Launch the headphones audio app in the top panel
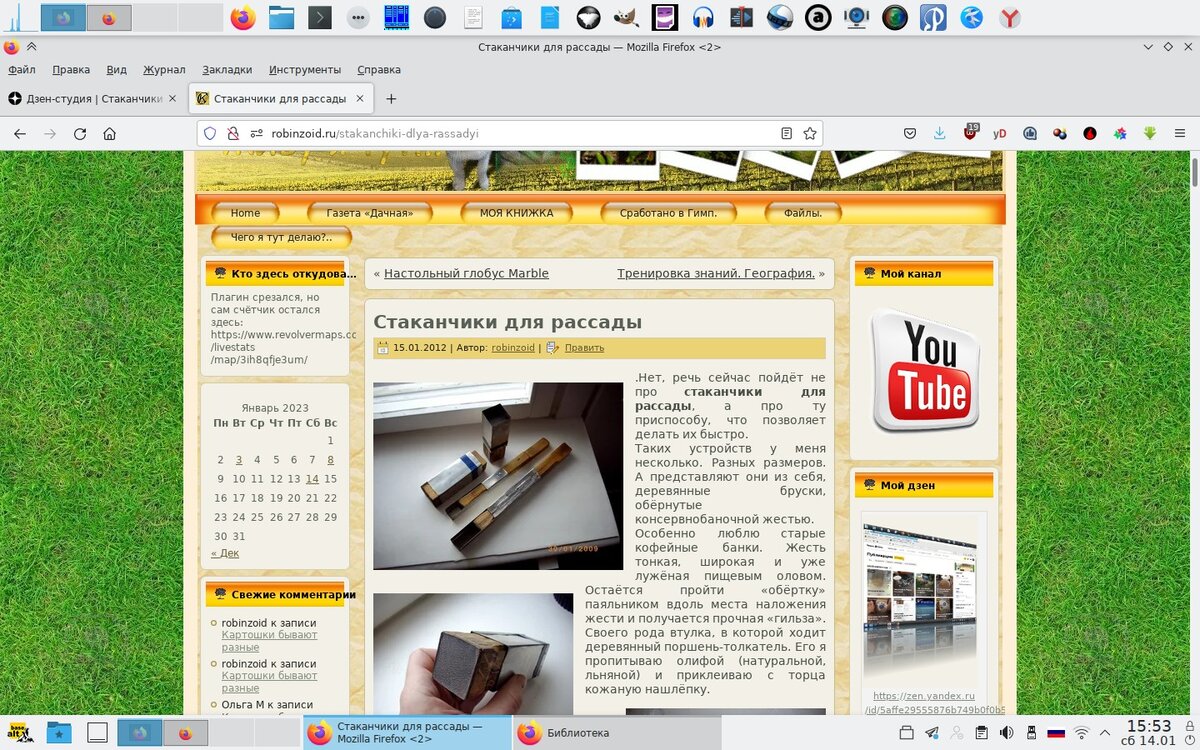The image size is (1200, 750). [x=703, y=18]
